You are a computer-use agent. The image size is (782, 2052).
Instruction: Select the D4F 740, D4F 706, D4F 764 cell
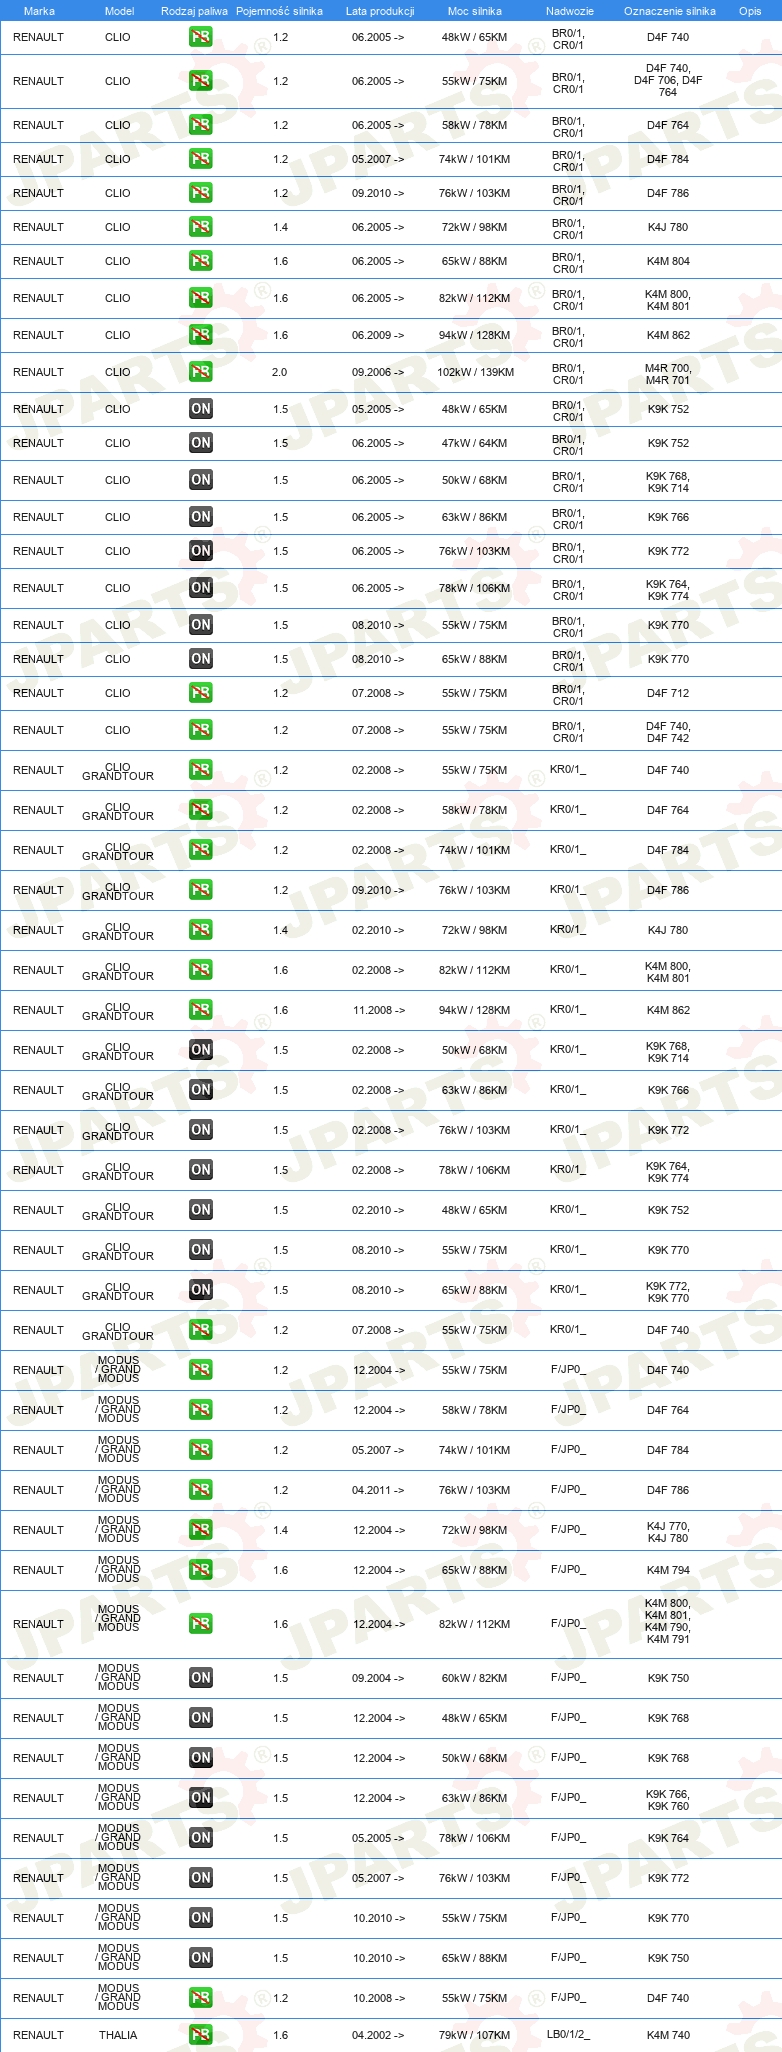(668, 81)
